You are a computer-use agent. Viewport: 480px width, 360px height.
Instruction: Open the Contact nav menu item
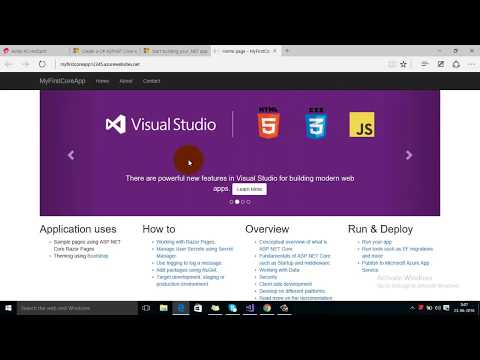coord(151,81)
